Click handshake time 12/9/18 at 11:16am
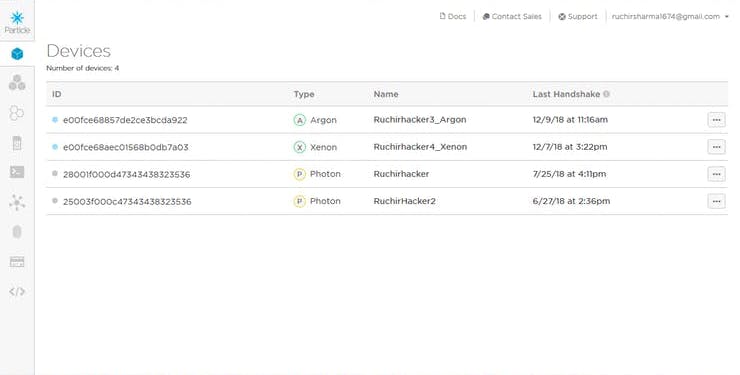The image size is (740, 375). click(570, 120)
